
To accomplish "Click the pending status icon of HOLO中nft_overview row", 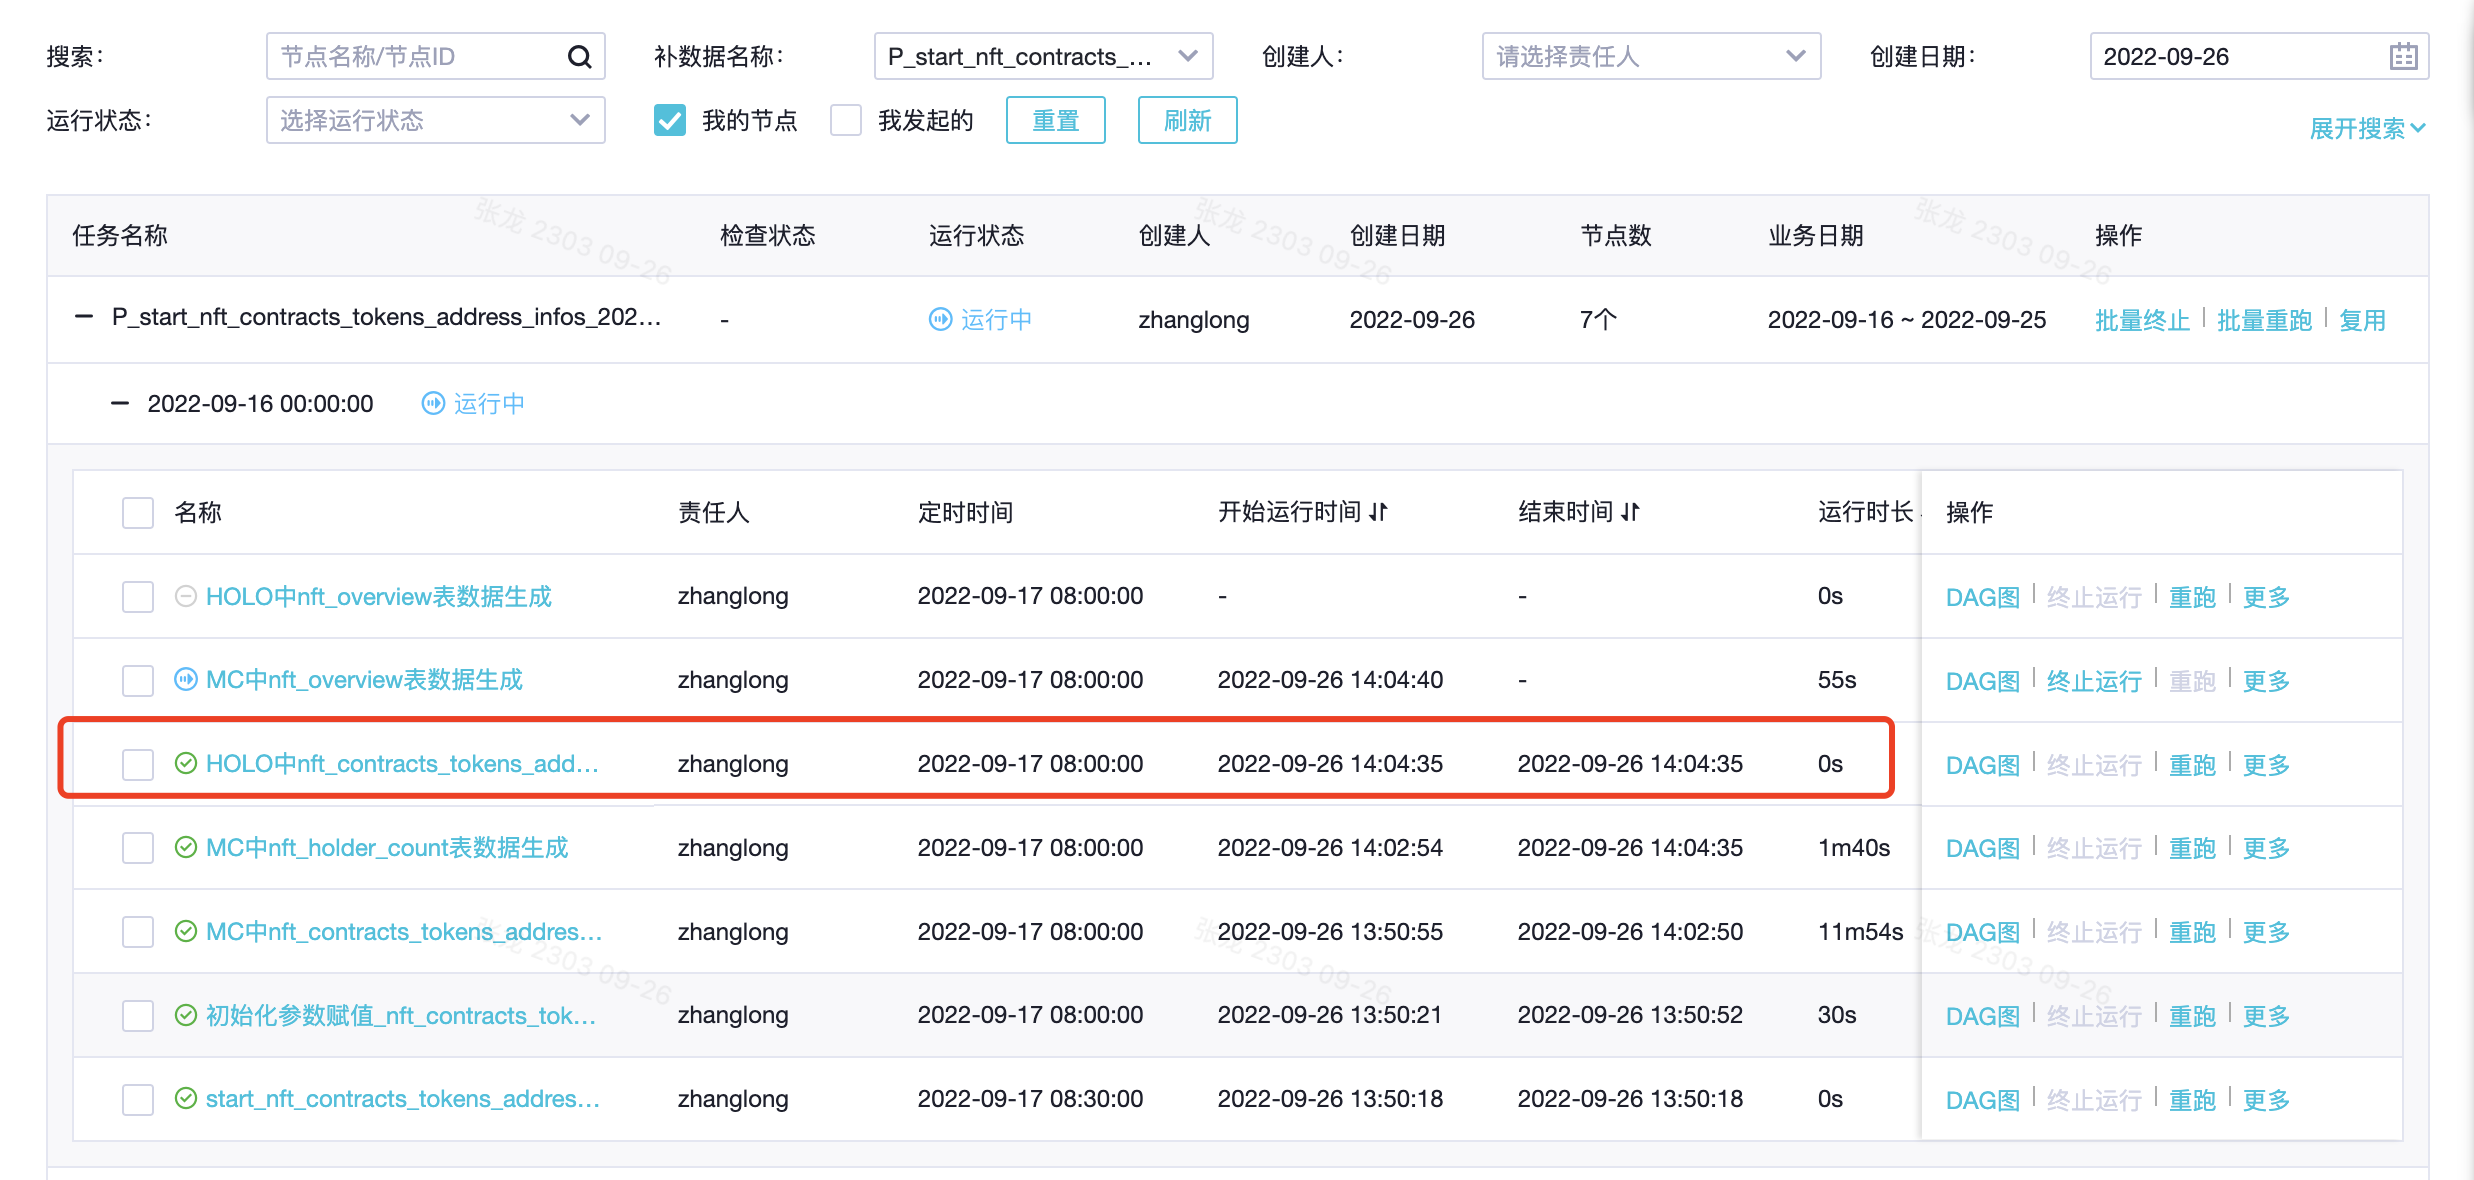I will (186, 596).
